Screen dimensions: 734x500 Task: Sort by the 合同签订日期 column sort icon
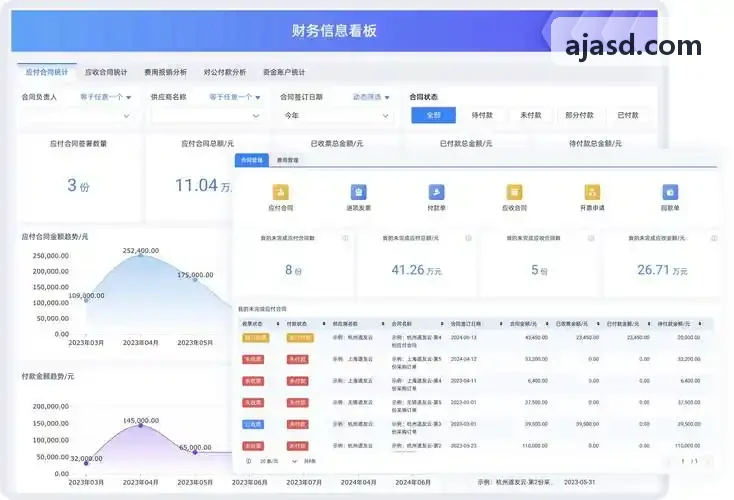[501, 324]
